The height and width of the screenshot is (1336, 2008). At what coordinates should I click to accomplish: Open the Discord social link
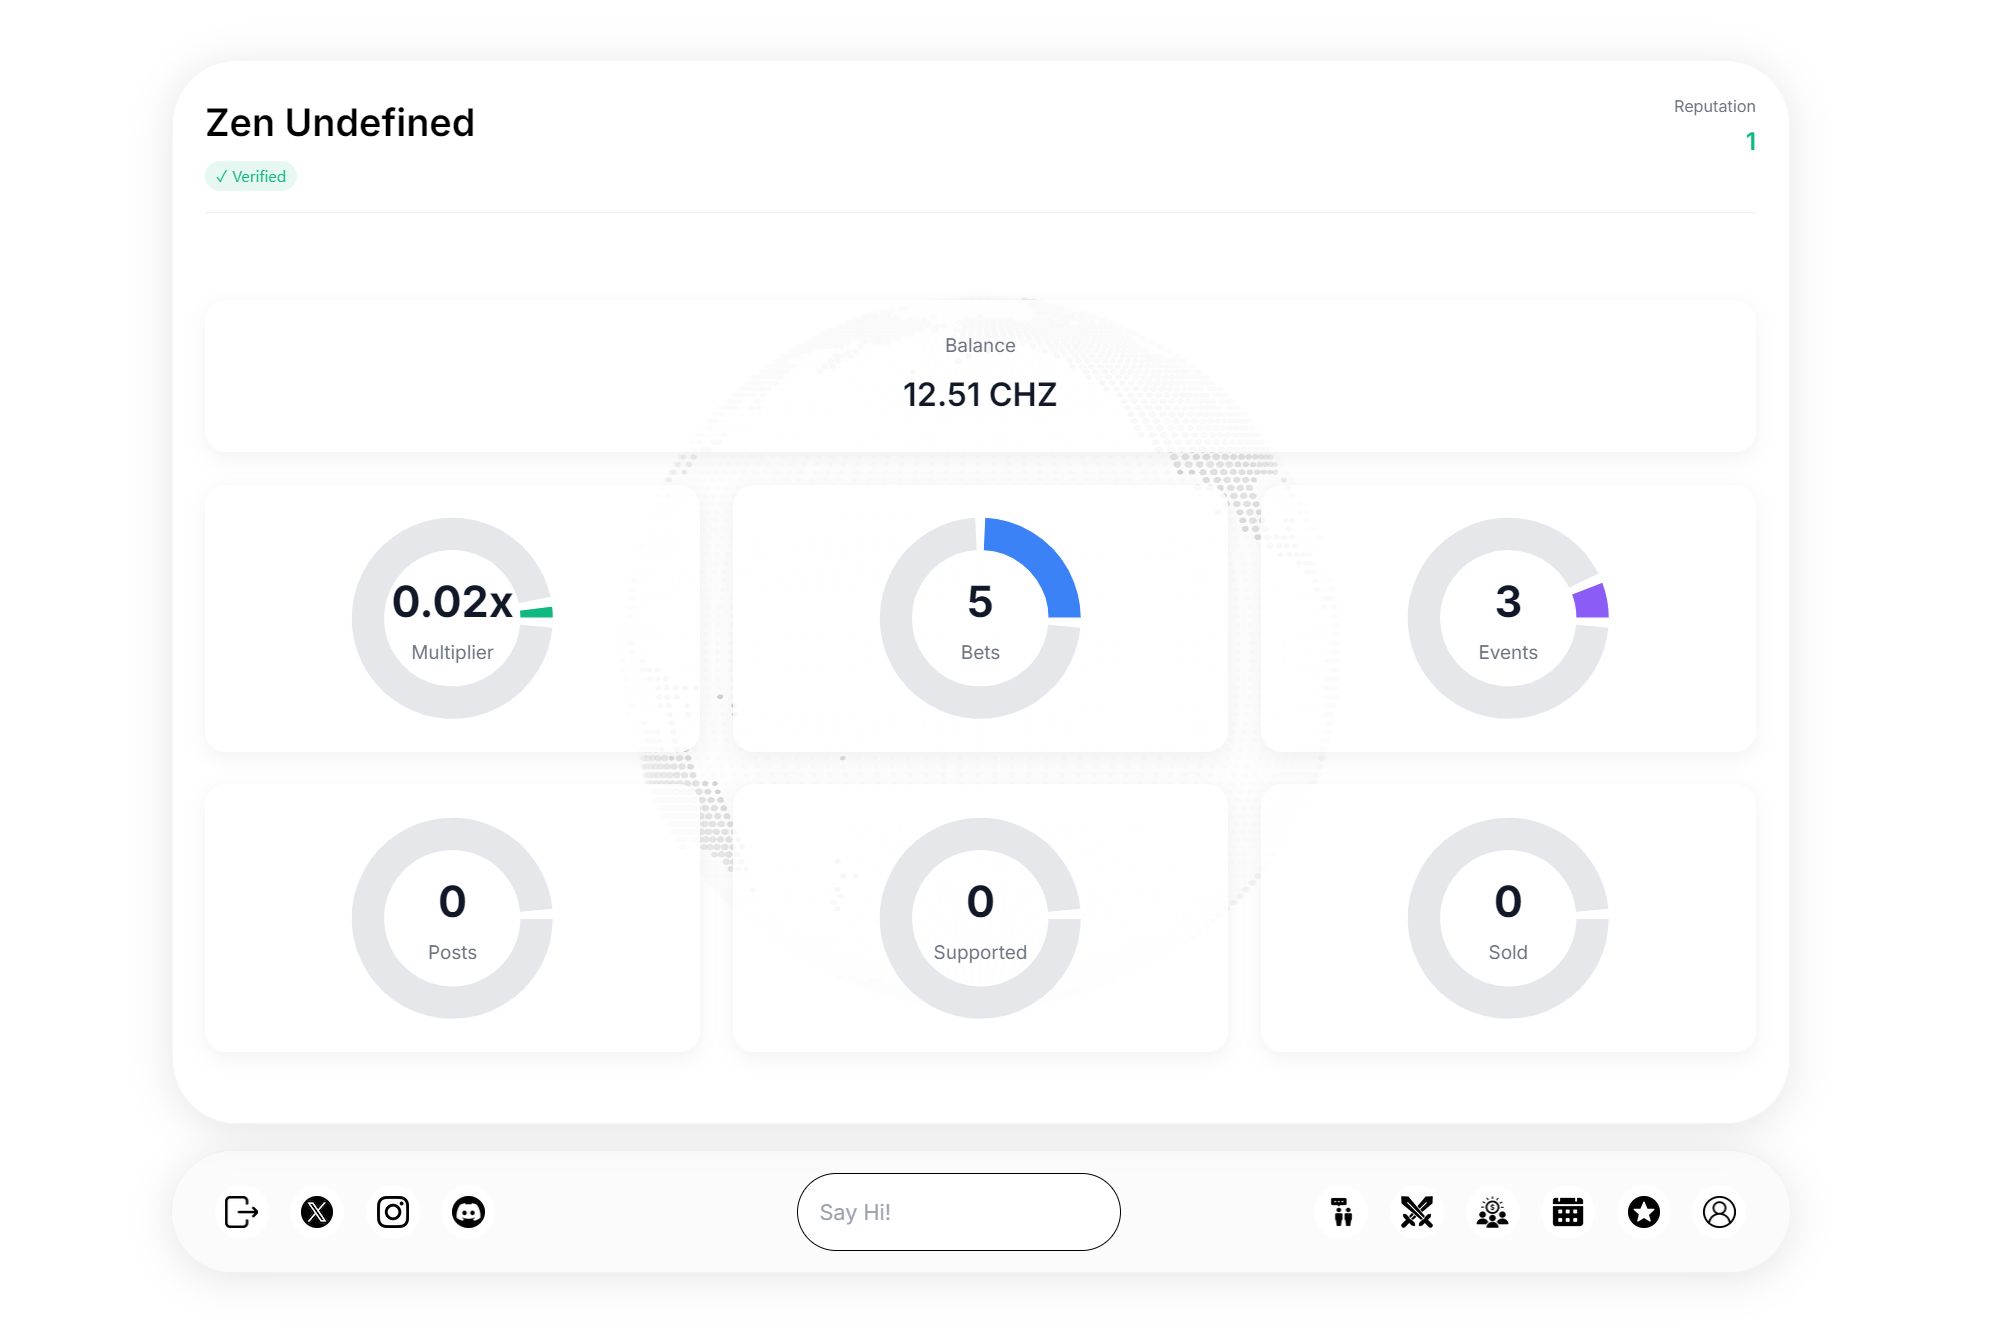tap(468, 1211)
